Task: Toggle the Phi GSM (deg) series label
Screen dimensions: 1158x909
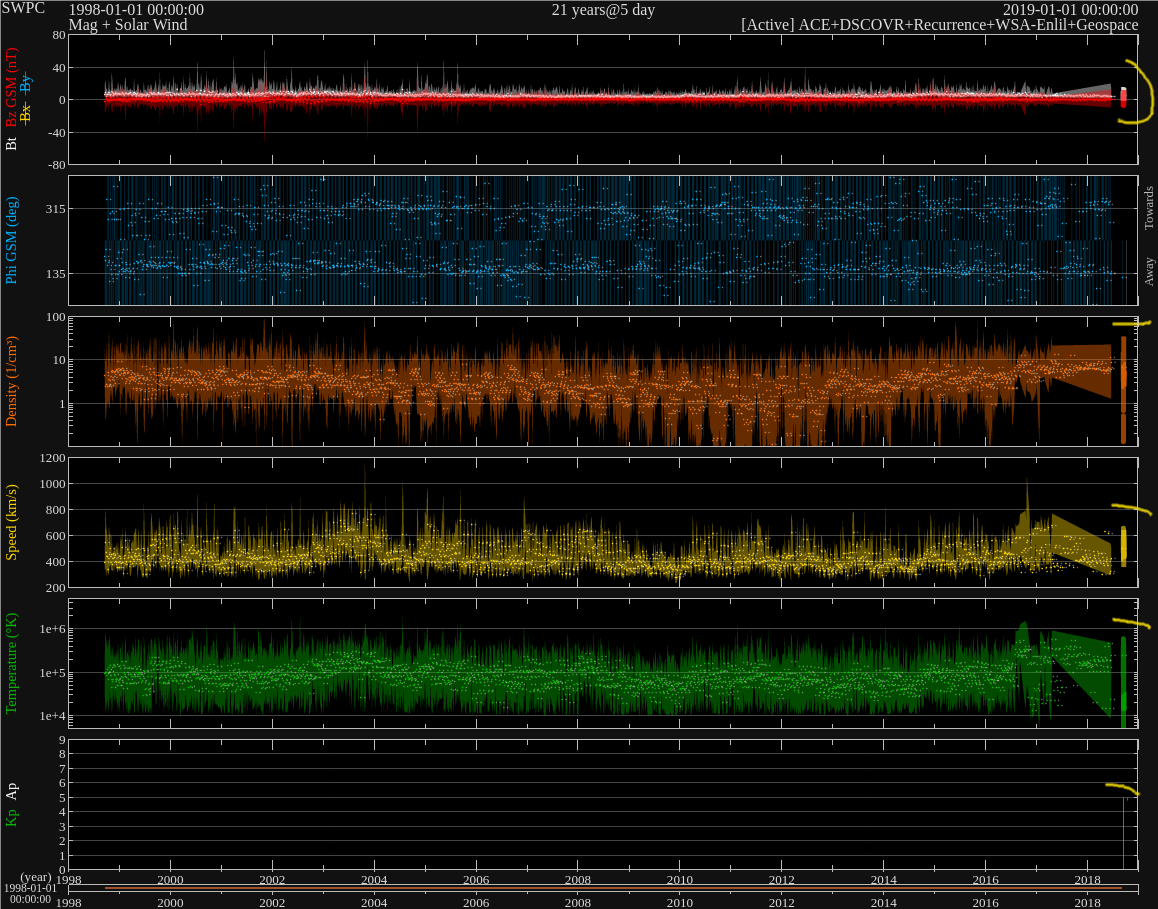Action: point(11,240)
